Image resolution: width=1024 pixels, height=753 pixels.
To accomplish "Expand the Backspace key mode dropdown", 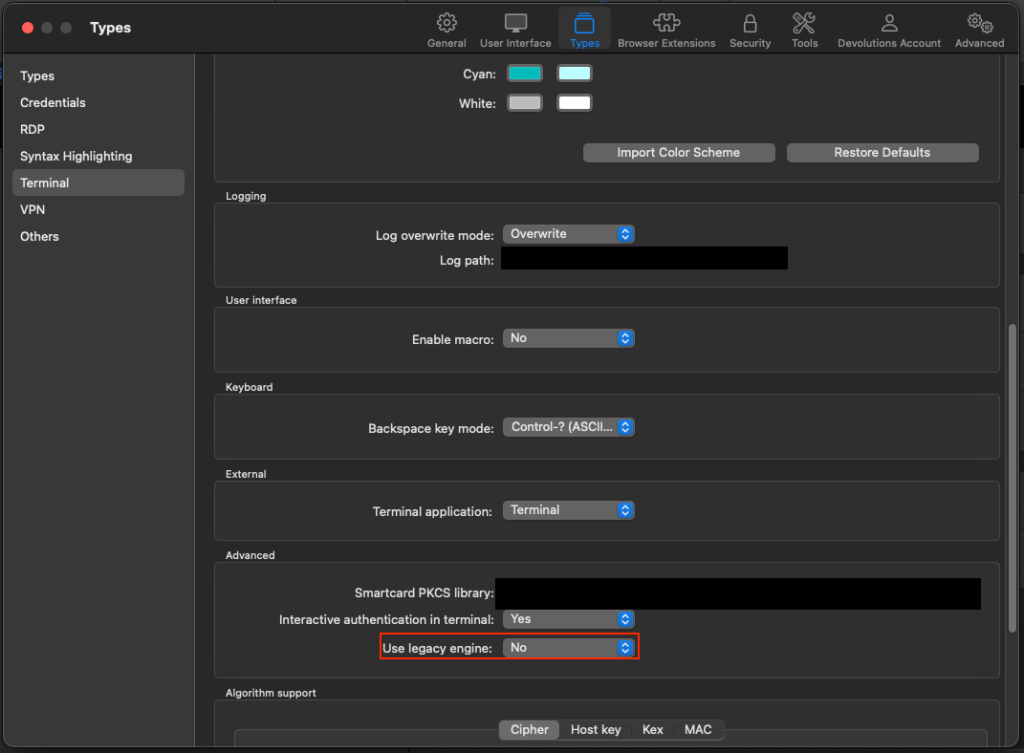I will click(568, 428).
